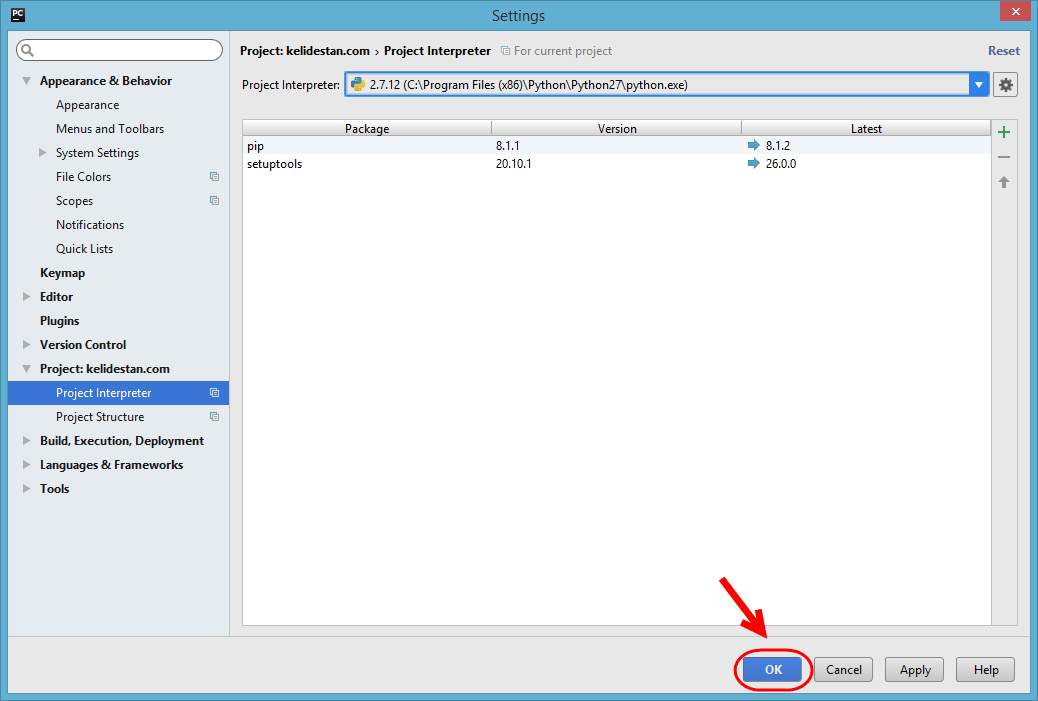This screenshot has height=701, width=1038.
Task: Click the OK button
Action: (x=773, y=670)
